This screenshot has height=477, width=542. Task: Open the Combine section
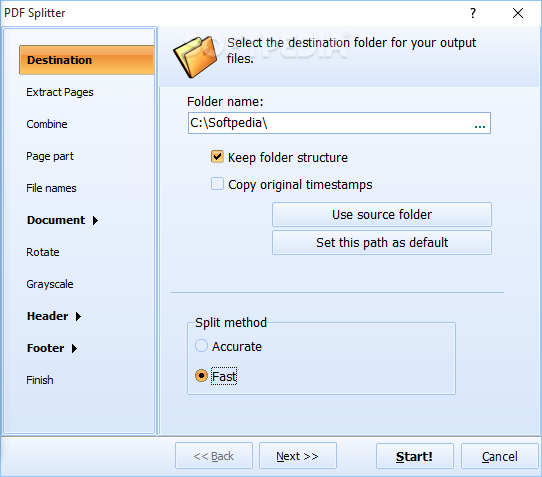[x=47, y=124]
